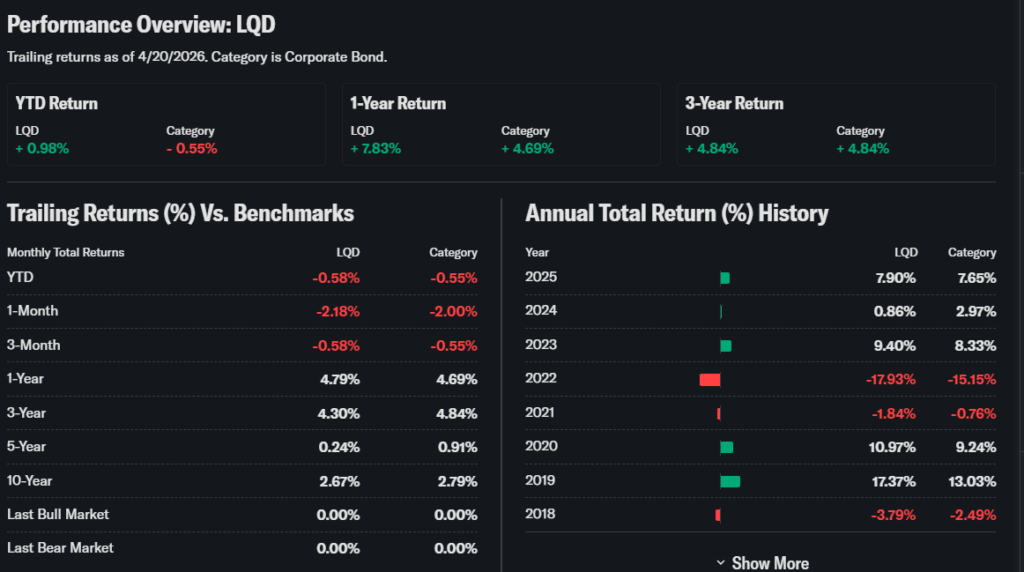The image size is (1024, 572).
Task: Click the 10-Year trailing return row label
Action: click(x=30, y=481)
